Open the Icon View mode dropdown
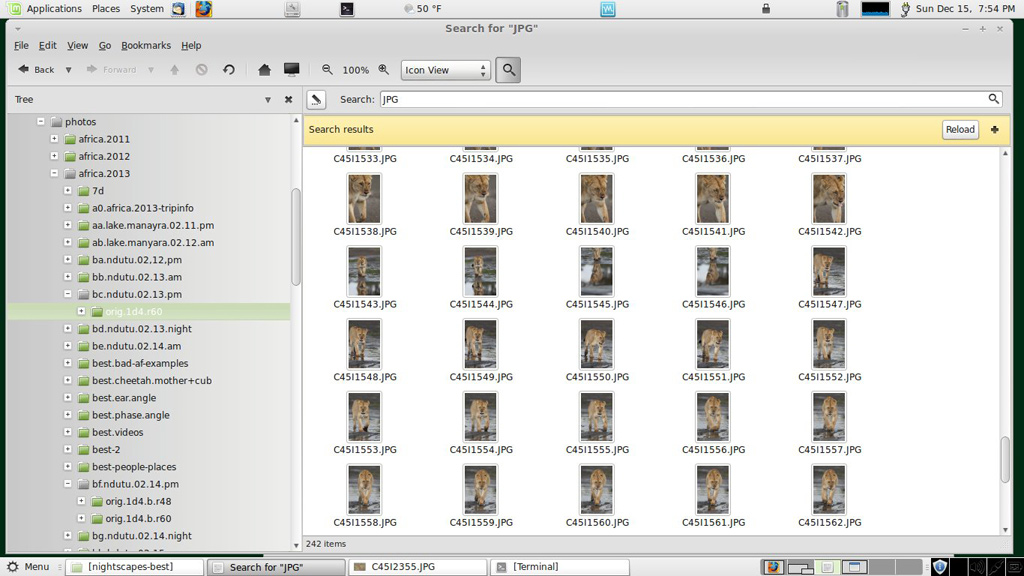The height and width of the screenshot is (576, 1024). click(445, 70)
